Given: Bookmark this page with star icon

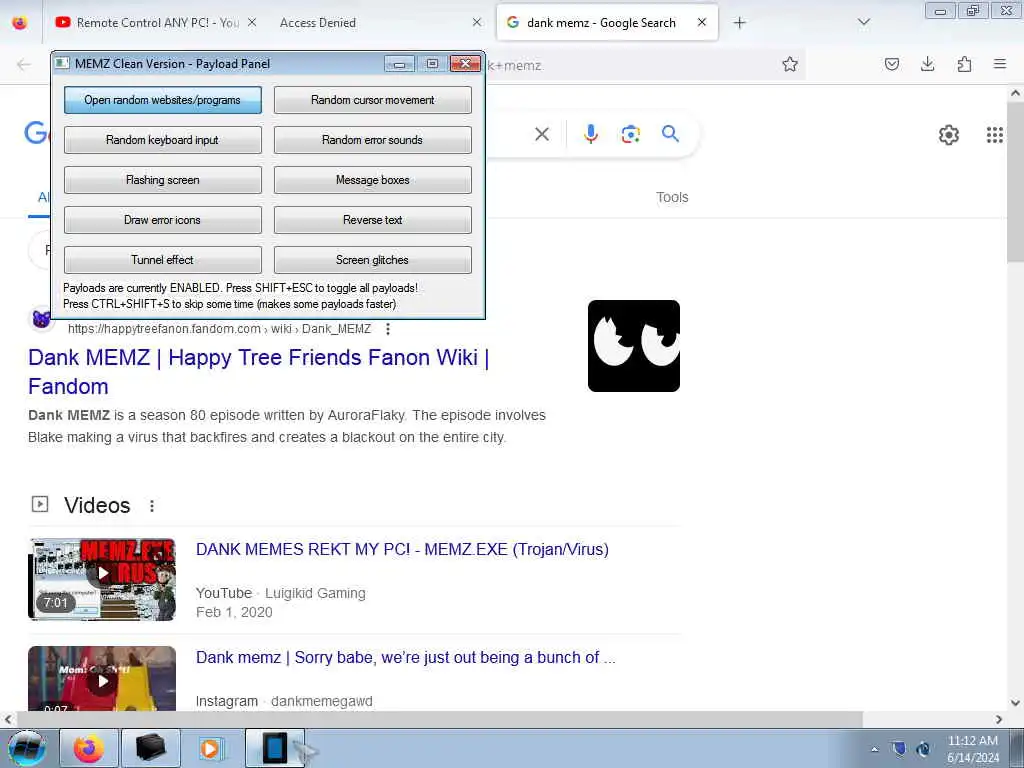Looking at the screenshot, I should tap(790, 64).
